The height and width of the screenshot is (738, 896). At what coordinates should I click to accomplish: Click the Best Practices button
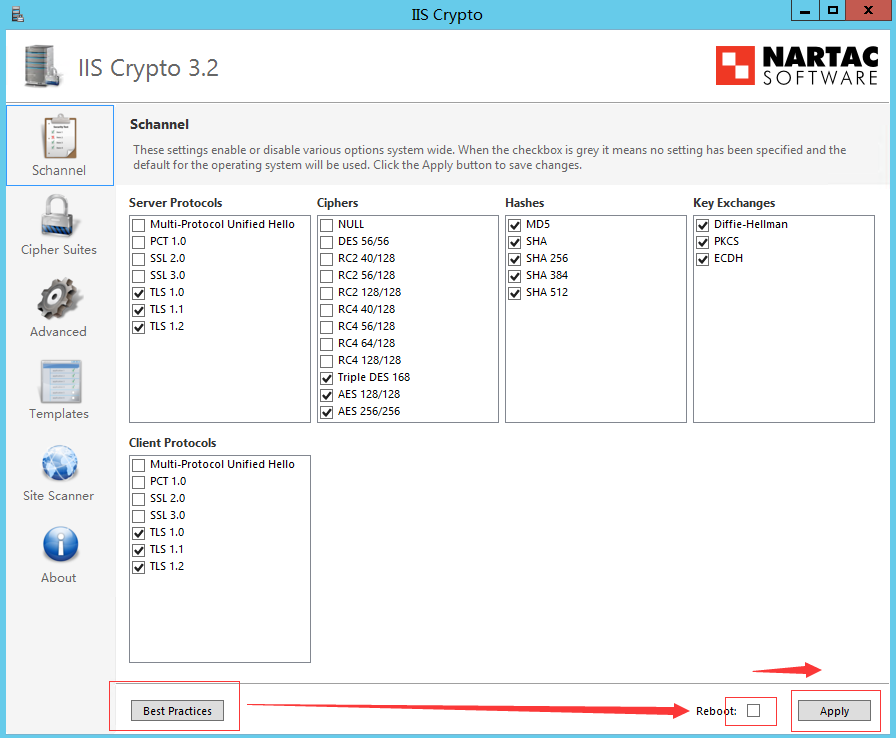pyautogui.click(x=177, y=711)
